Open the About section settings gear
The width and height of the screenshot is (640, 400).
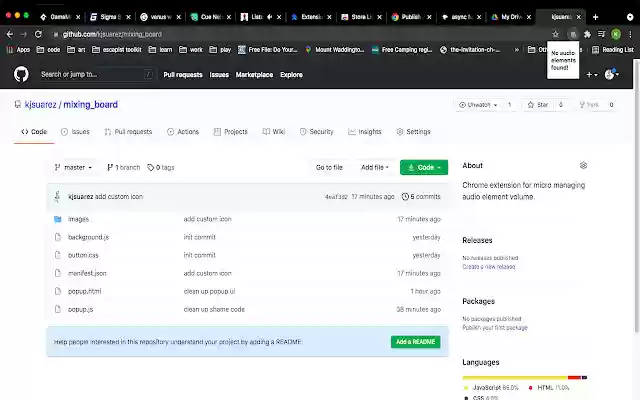click(x=583, y=166)
